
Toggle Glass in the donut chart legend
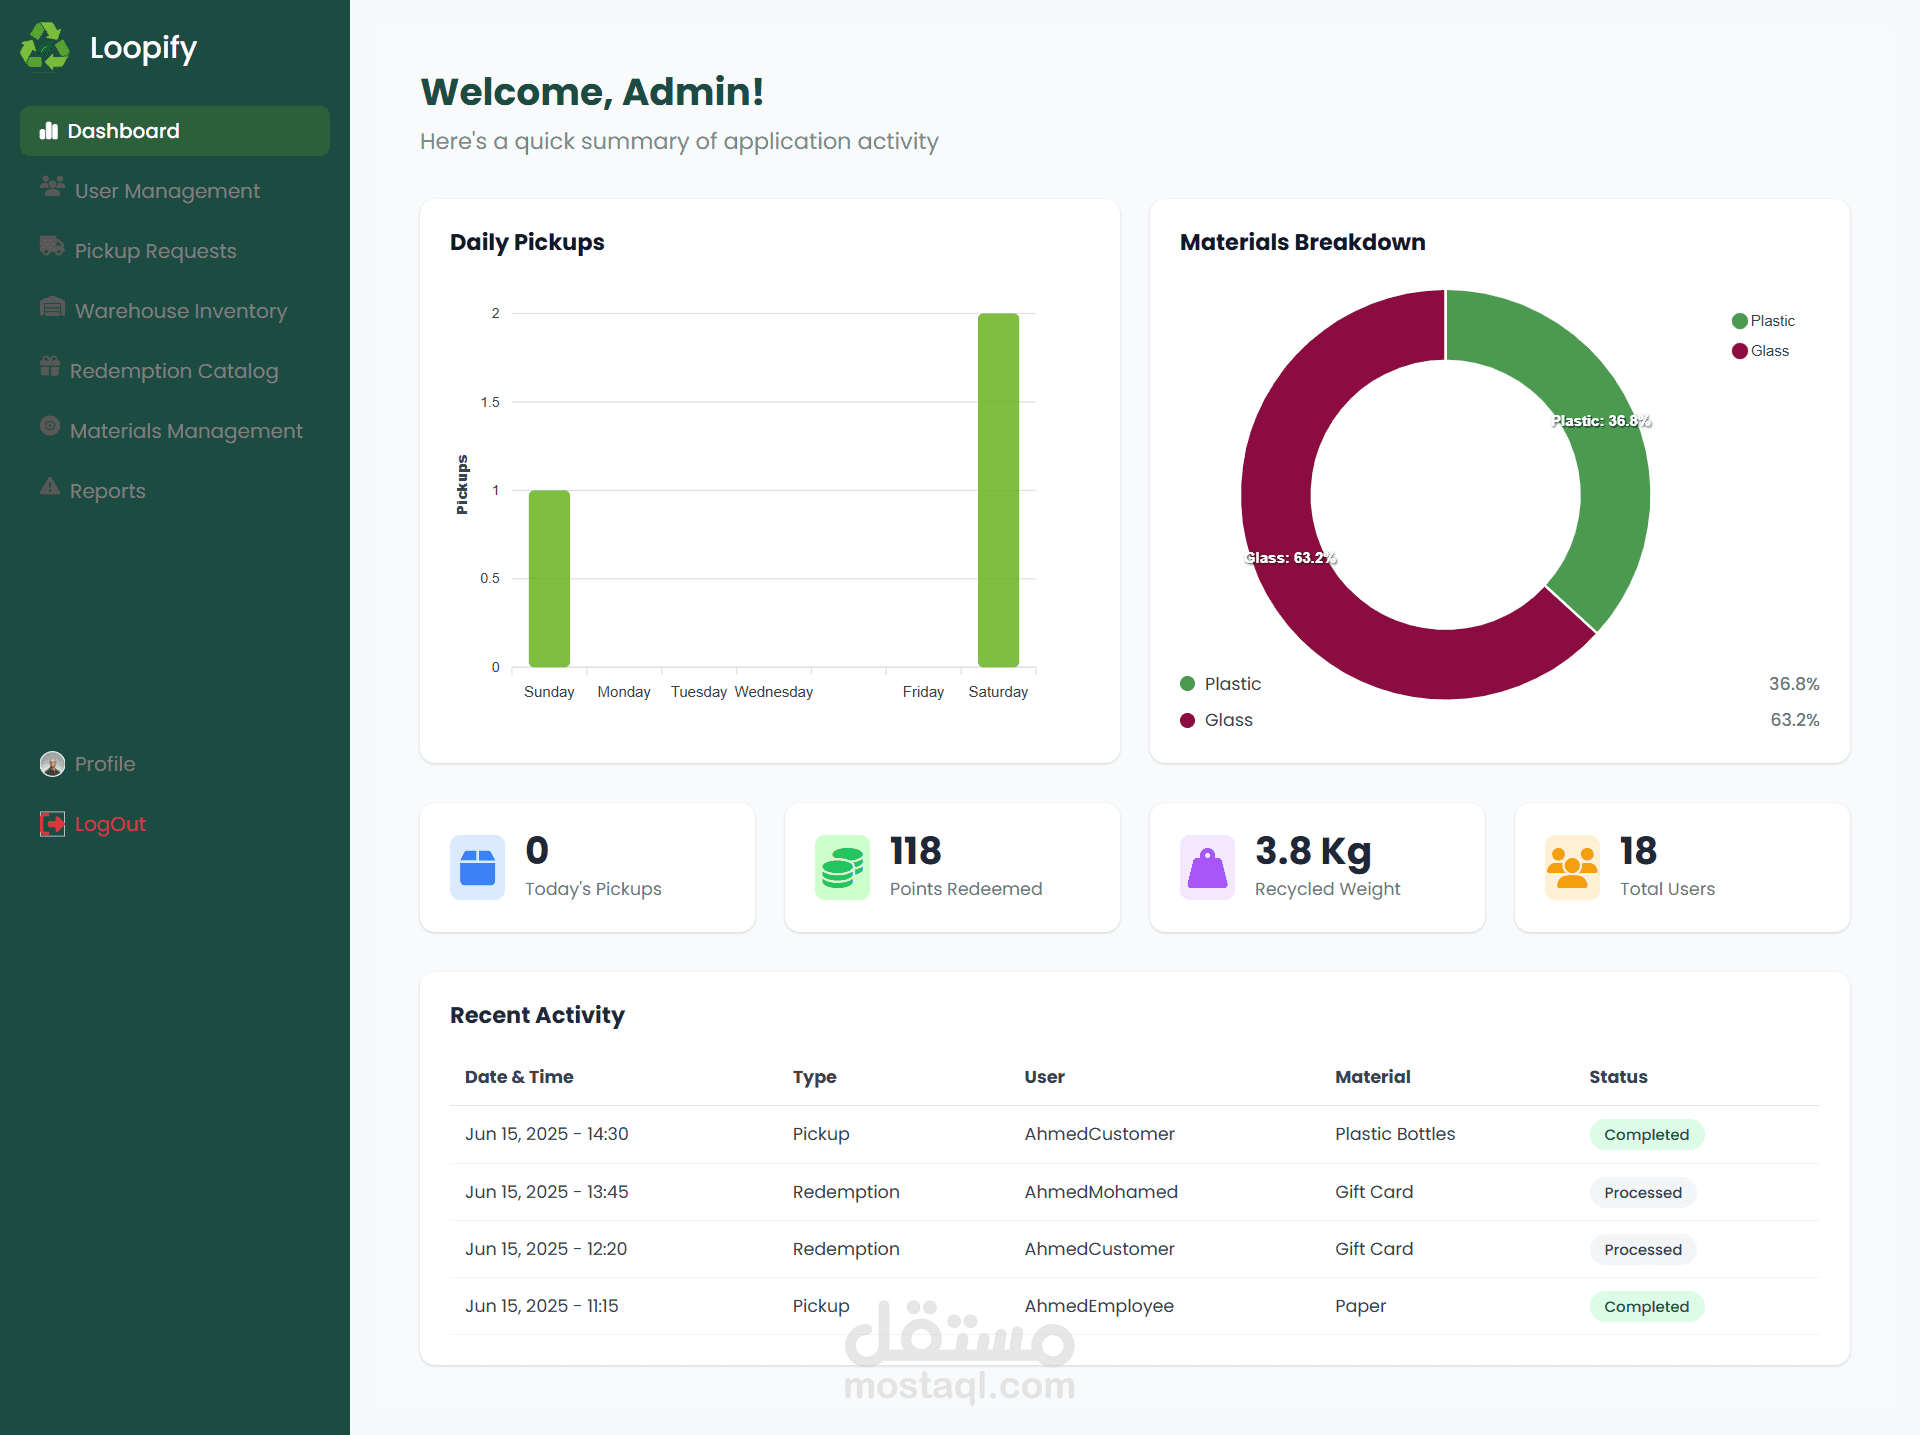pyautogui.click(x=1760, y=351)
